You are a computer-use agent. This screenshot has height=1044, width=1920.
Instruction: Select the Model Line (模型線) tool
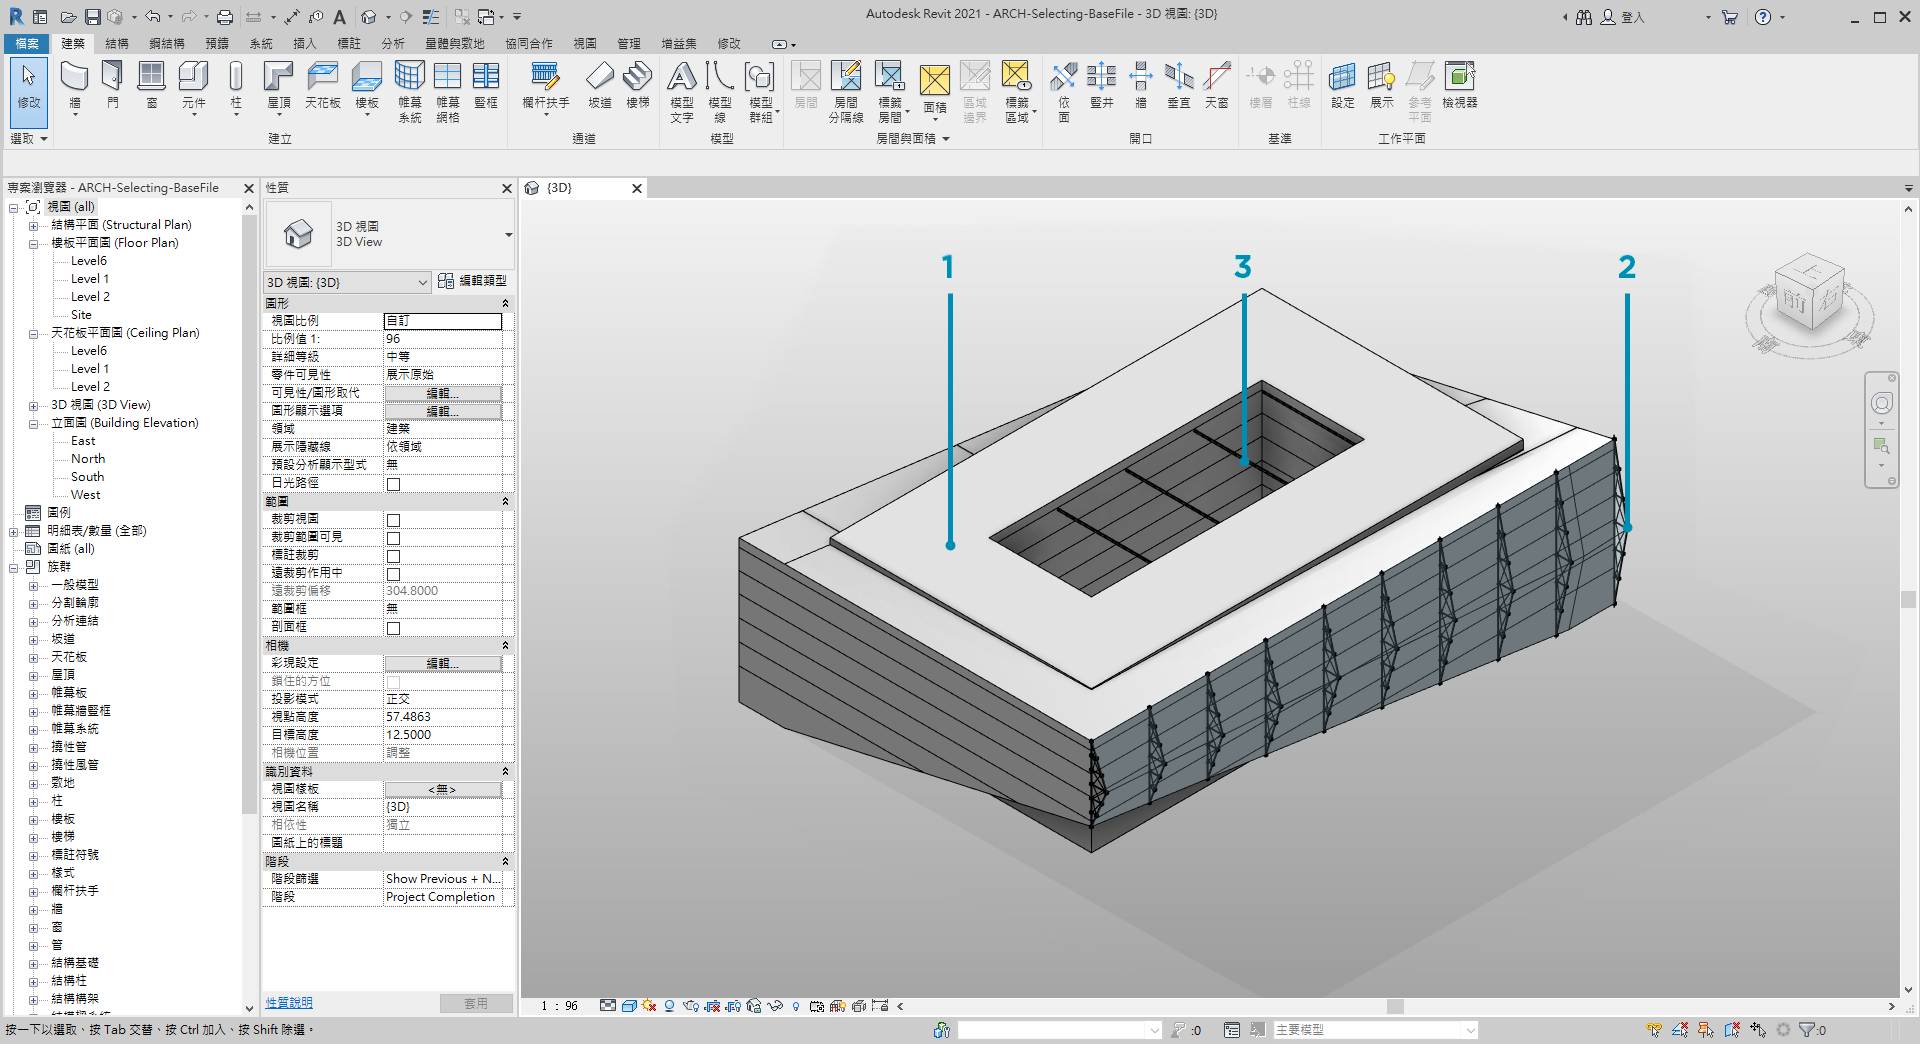[x=720, y=90]
